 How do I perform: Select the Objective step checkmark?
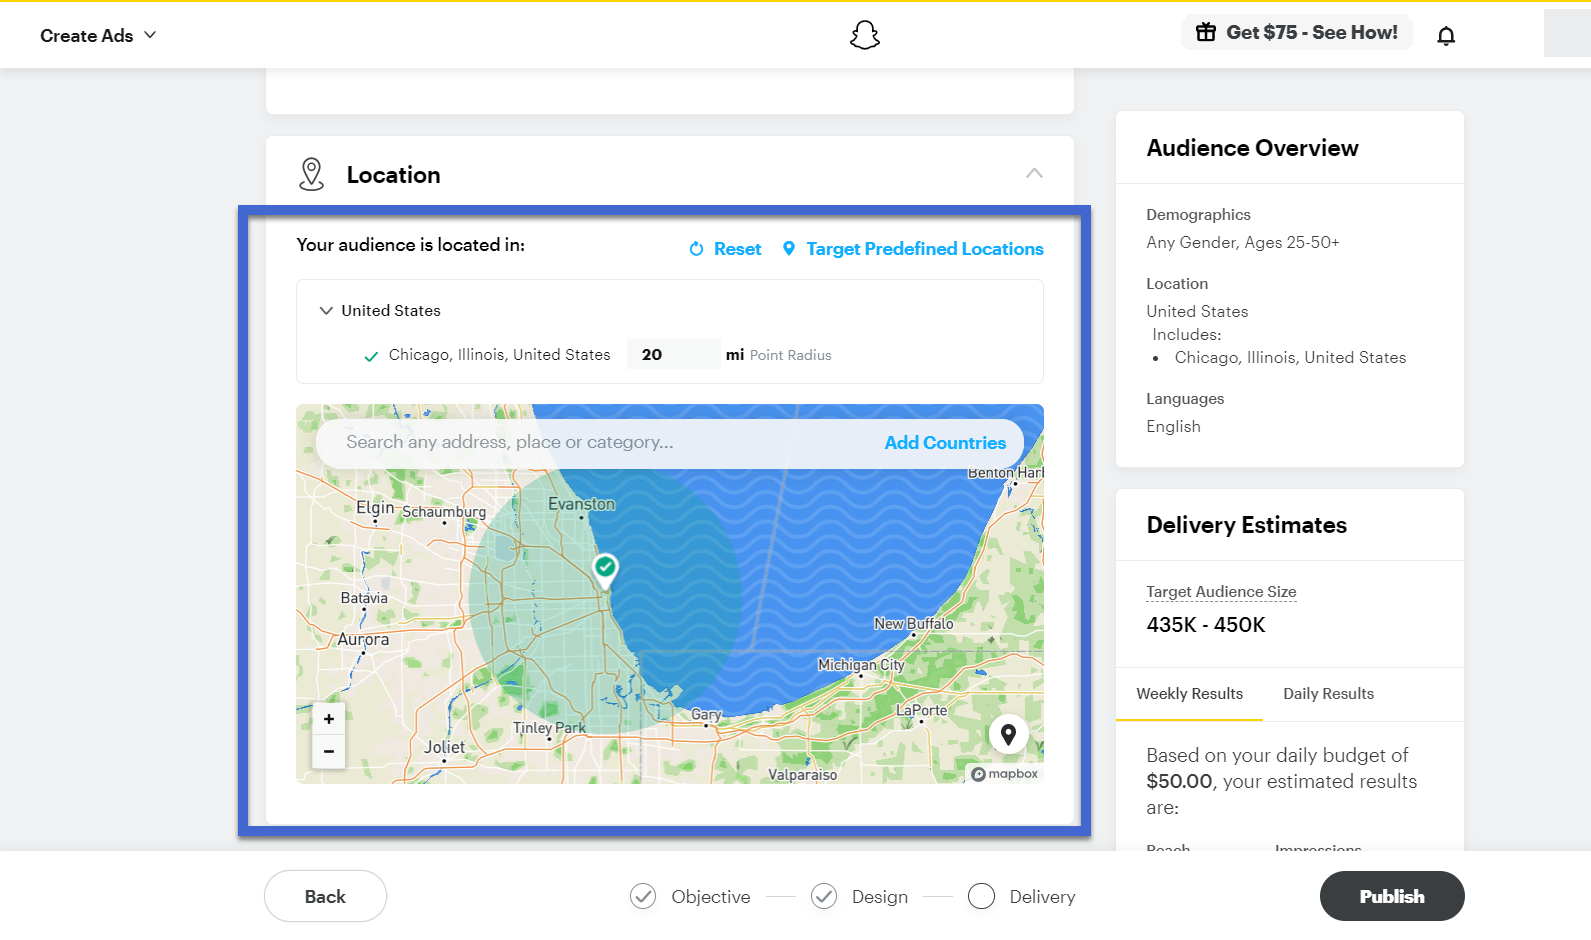(x=643, y=896)
